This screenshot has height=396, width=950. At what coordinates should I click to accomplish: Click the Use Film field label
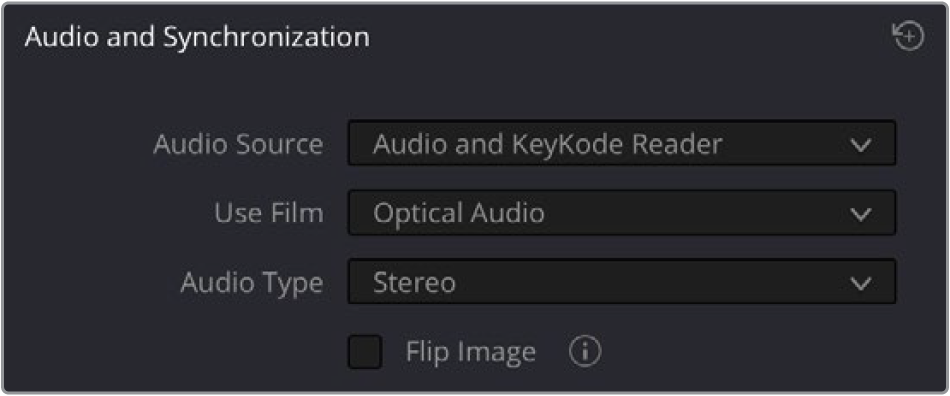tap(269, 213)
